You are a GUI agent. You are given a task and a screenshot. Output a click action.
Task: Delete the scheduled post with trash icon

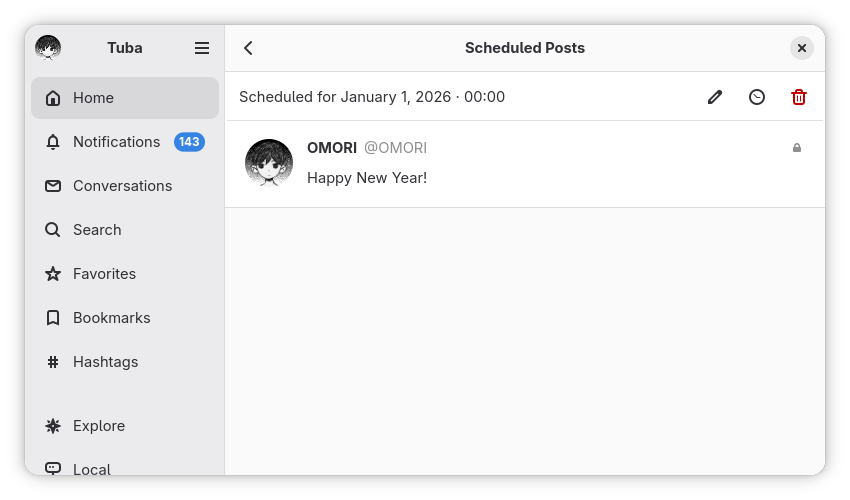click(x=799, y=97)
